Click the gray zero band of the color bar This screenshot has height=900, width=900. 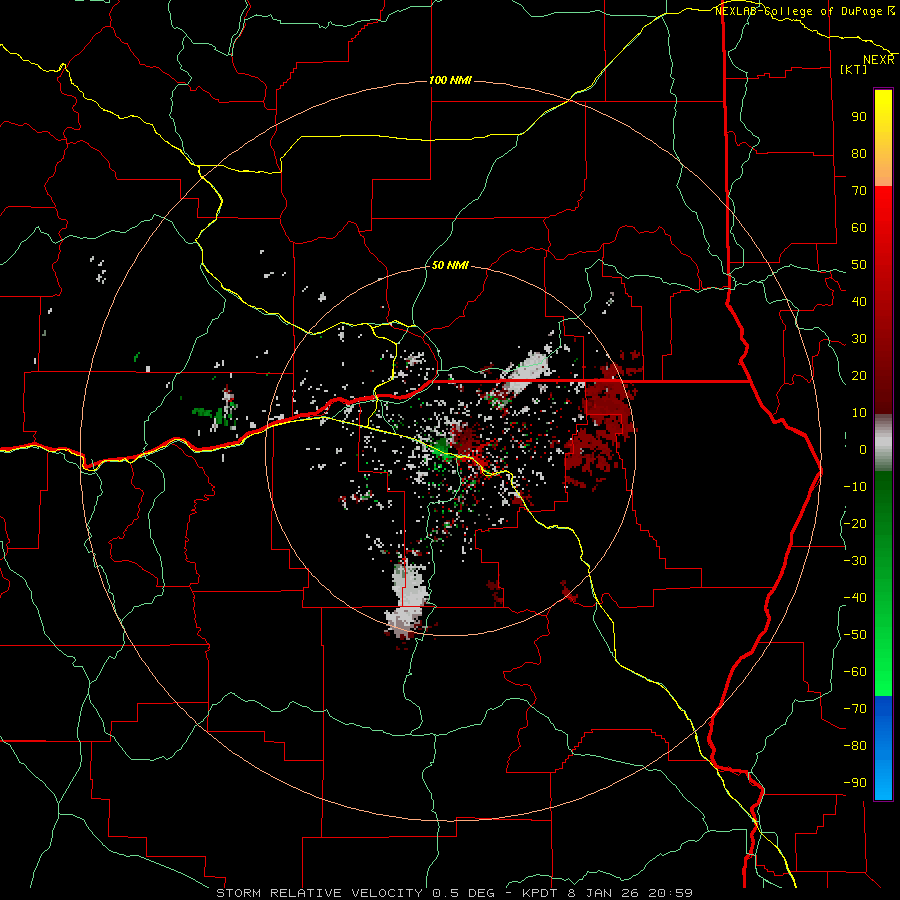click(x=883, y=443)
